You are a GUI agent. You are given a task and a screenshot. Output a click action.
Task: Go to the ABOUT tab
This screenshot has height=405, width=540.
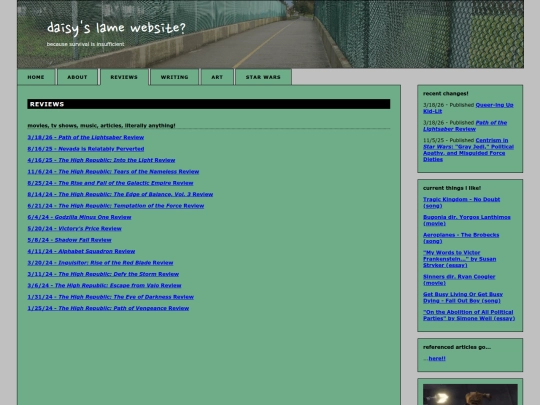[x=77, y=77]
